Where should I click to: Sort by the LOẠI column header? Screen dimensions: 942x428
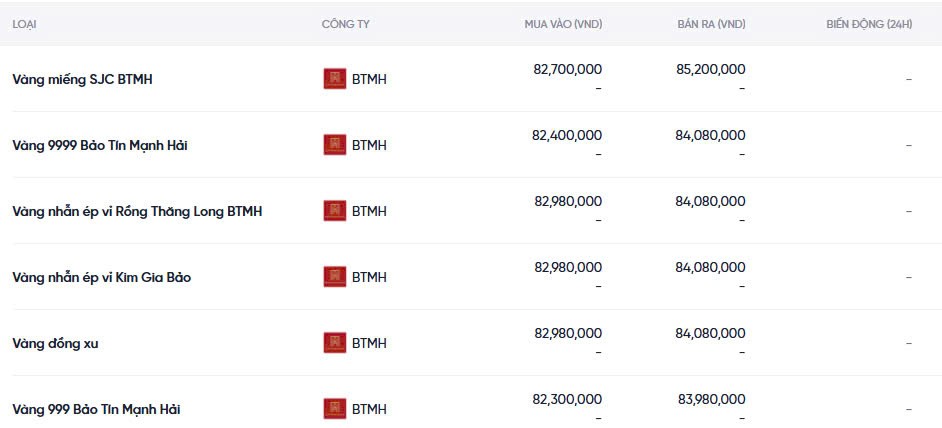(26, 24)
